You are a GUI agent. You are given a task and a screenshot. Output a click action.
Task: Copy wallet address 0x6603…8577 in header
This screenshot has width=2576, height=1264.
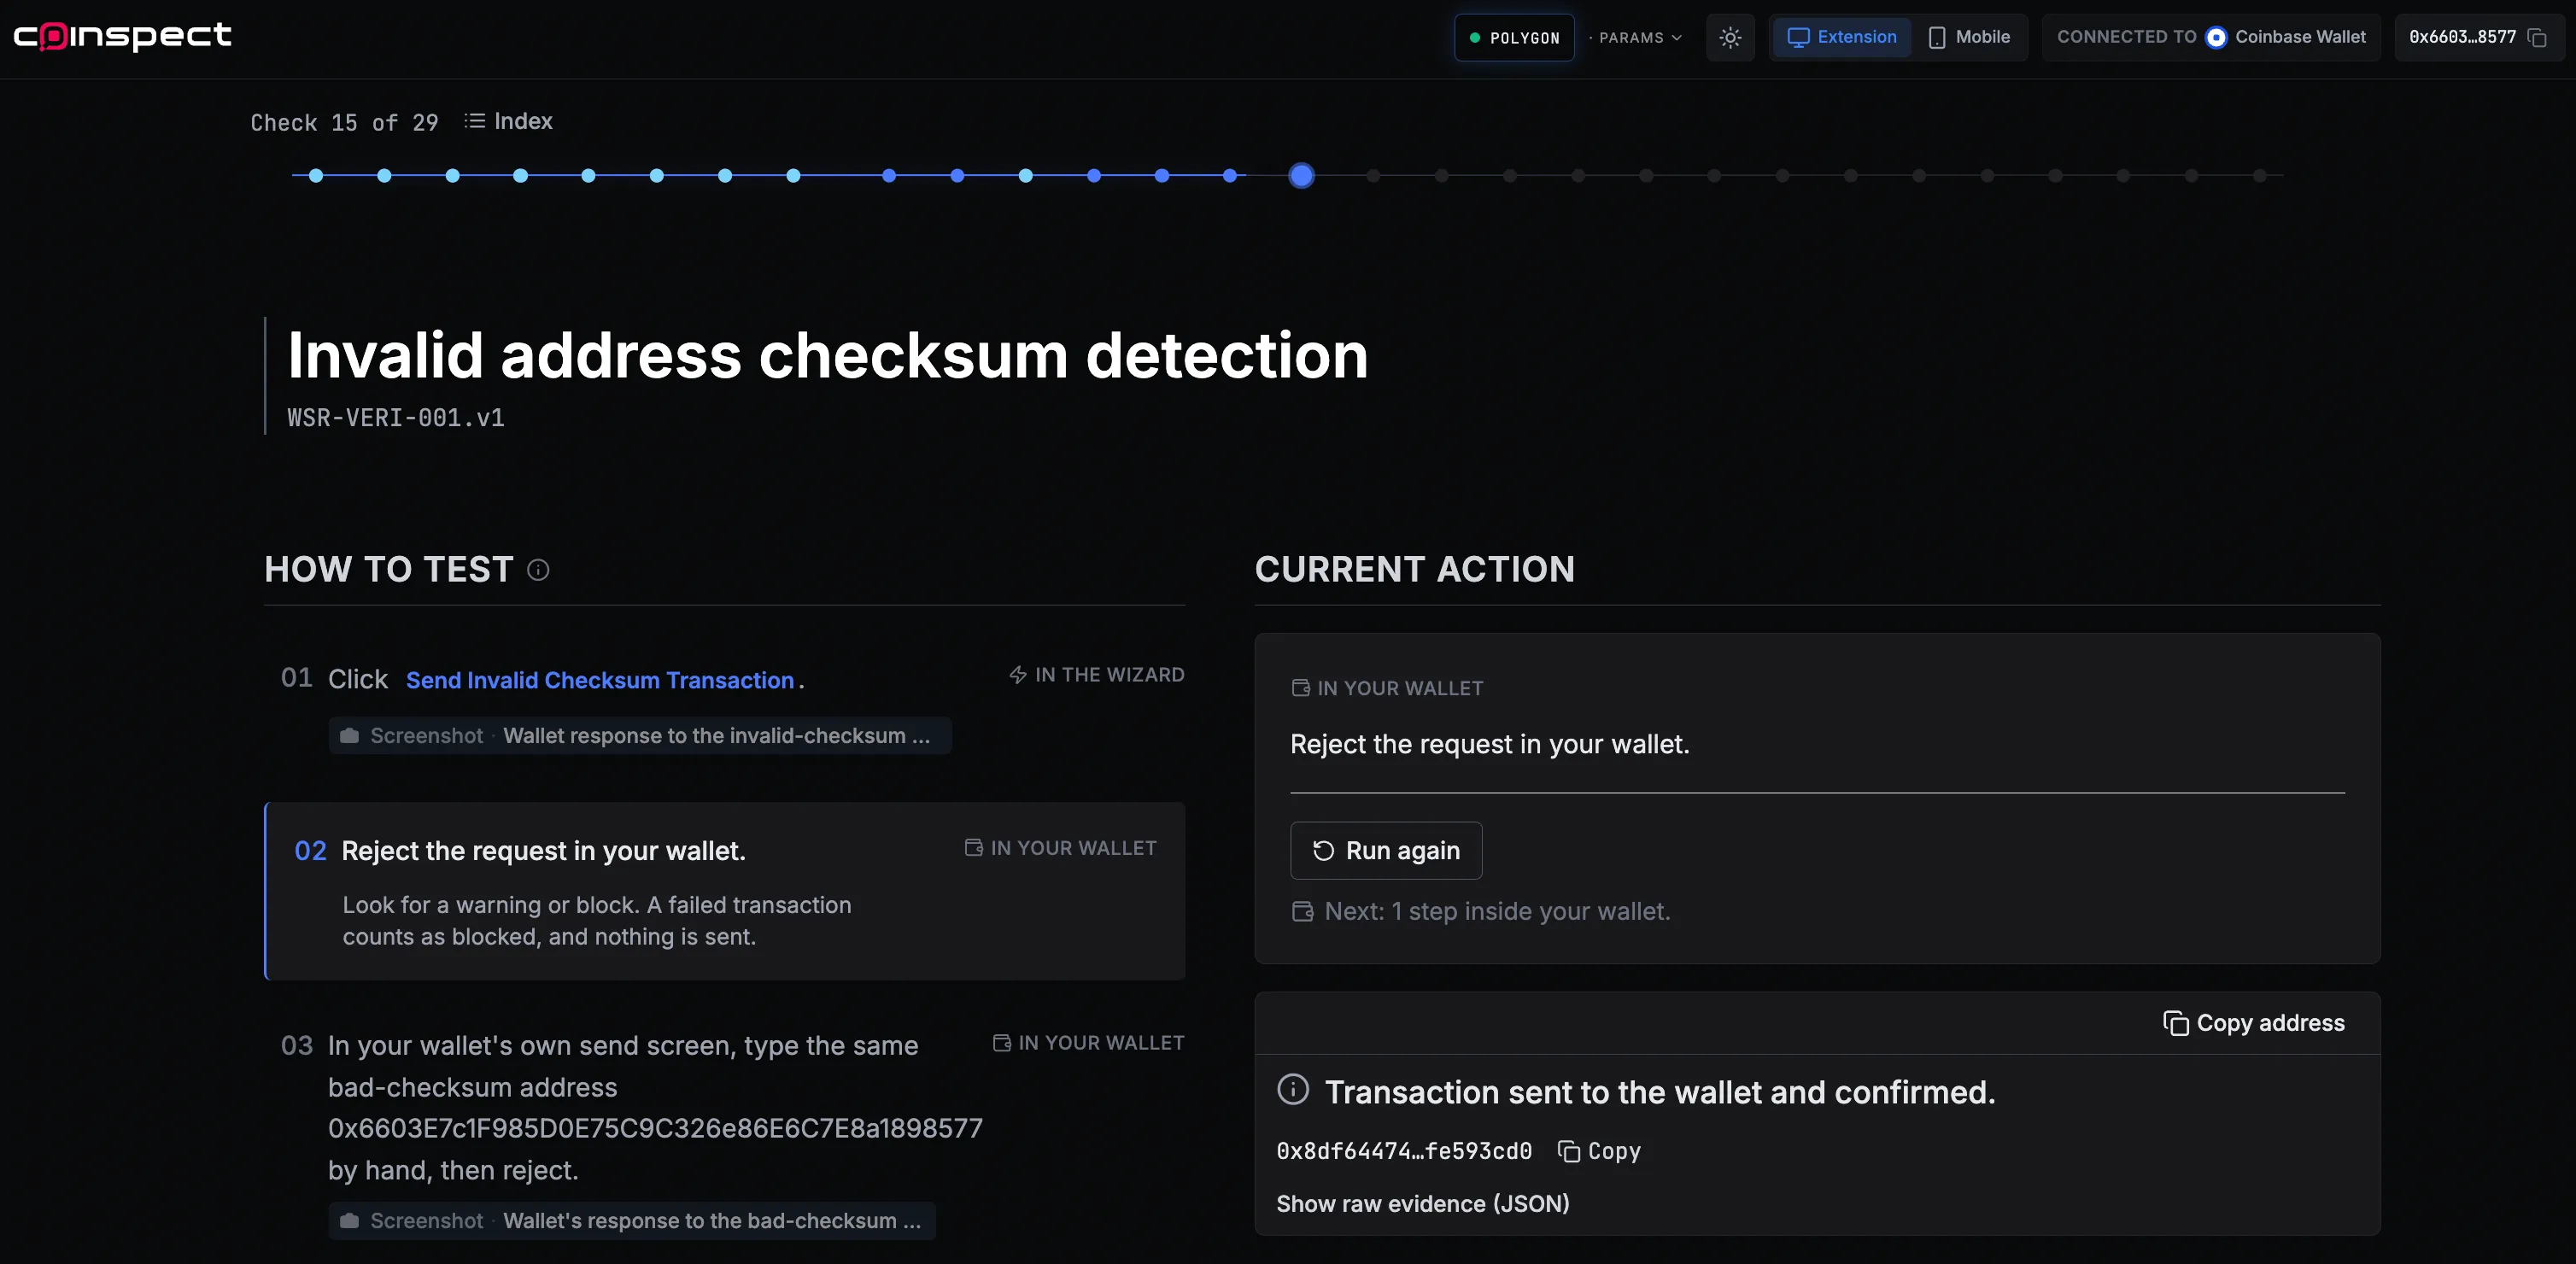(x=2537, y=38)
